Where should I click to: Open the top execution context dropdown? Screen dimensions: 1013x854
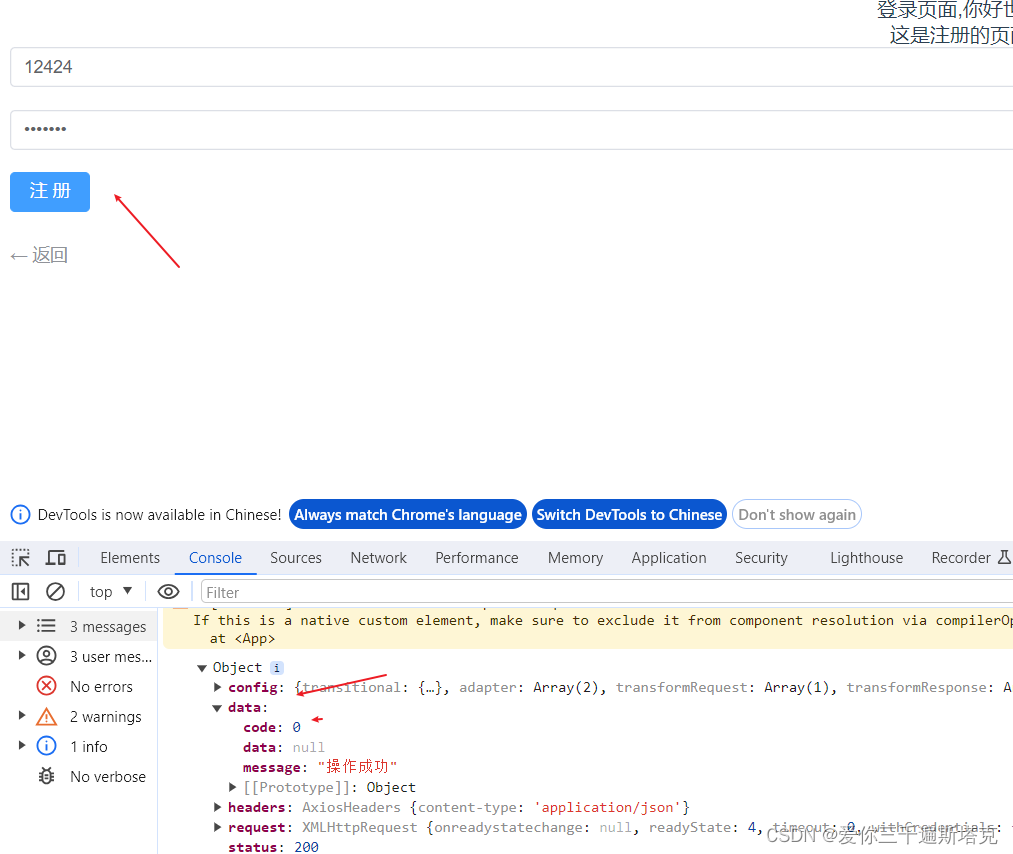point(110,591)
